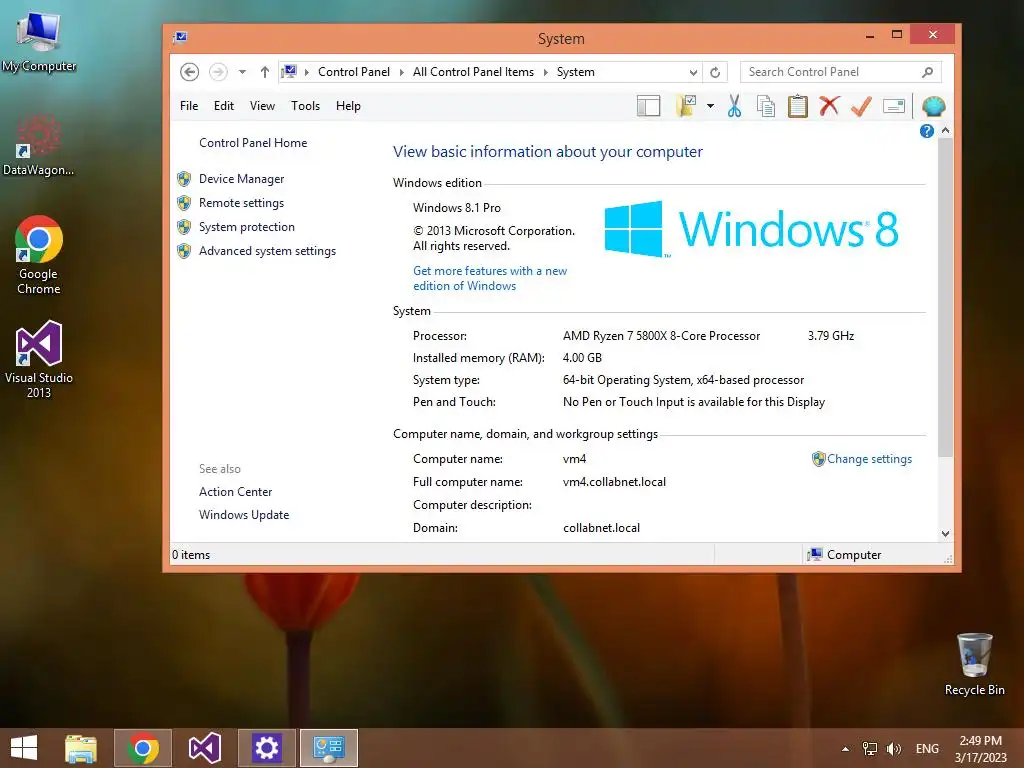This screenshot has height=768, width=1024.
Task: Go up one level with Up arrow
Action: 264,72
